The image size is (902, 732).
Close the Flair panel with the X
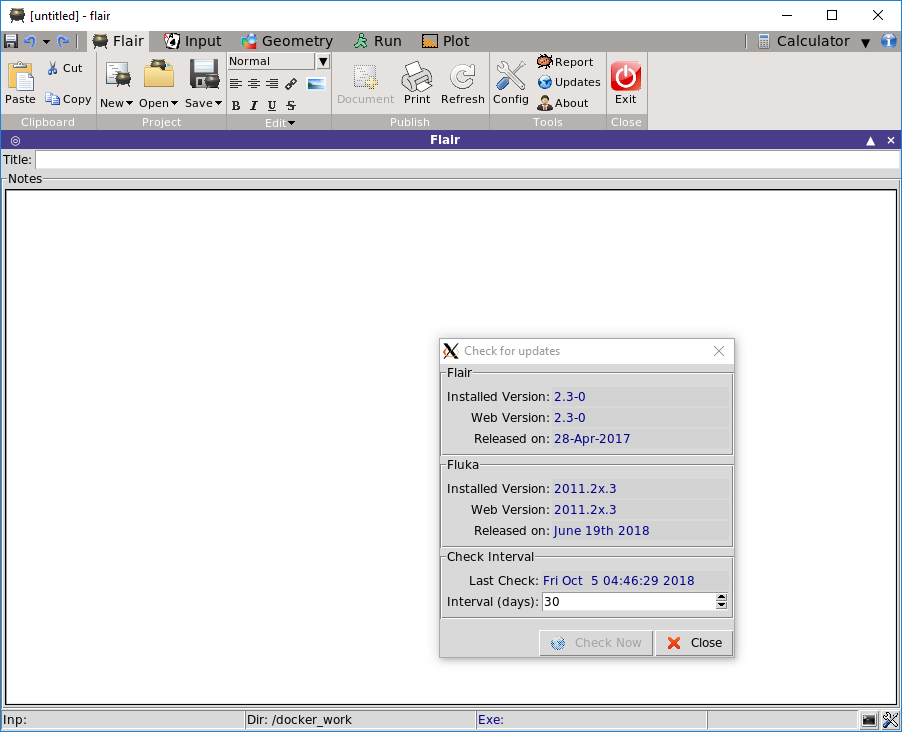pyautogui.click(x=890, y=140)
